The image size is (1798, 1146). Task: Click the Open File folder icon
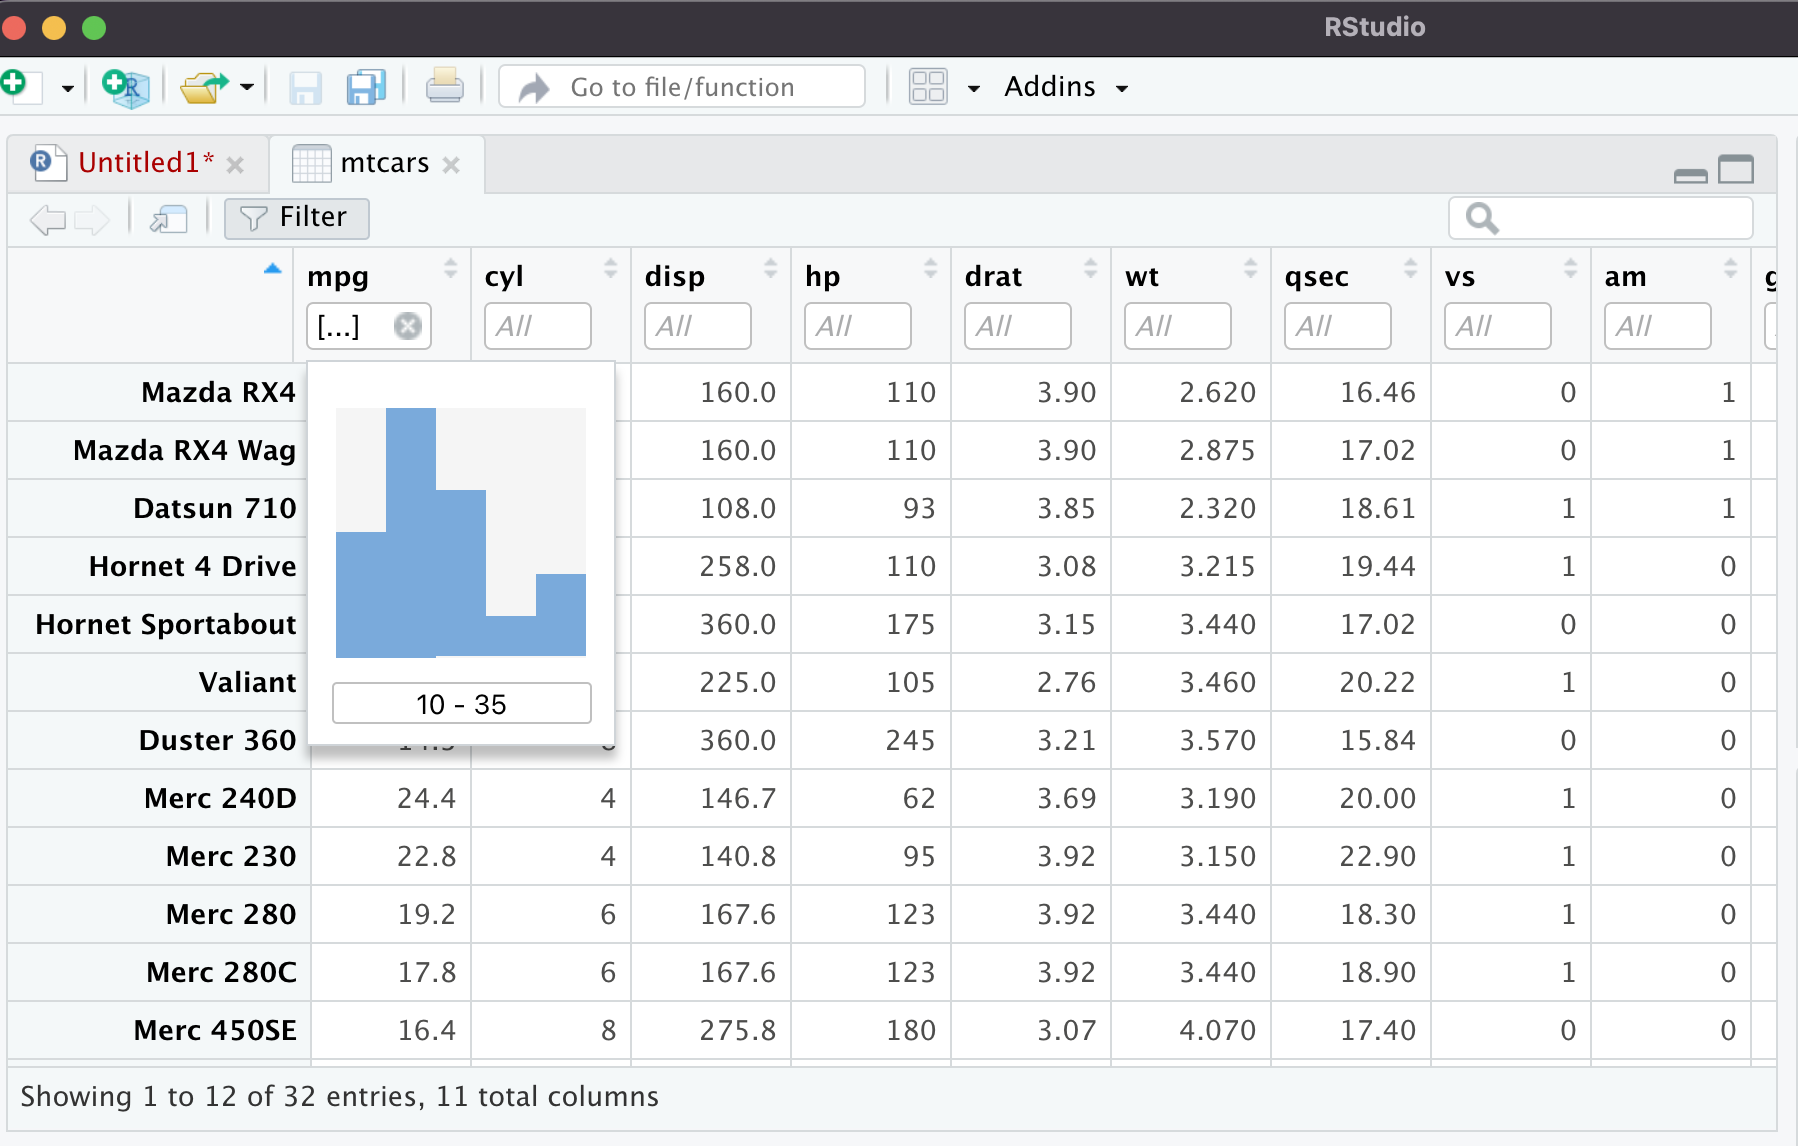(x=204, y=87)
